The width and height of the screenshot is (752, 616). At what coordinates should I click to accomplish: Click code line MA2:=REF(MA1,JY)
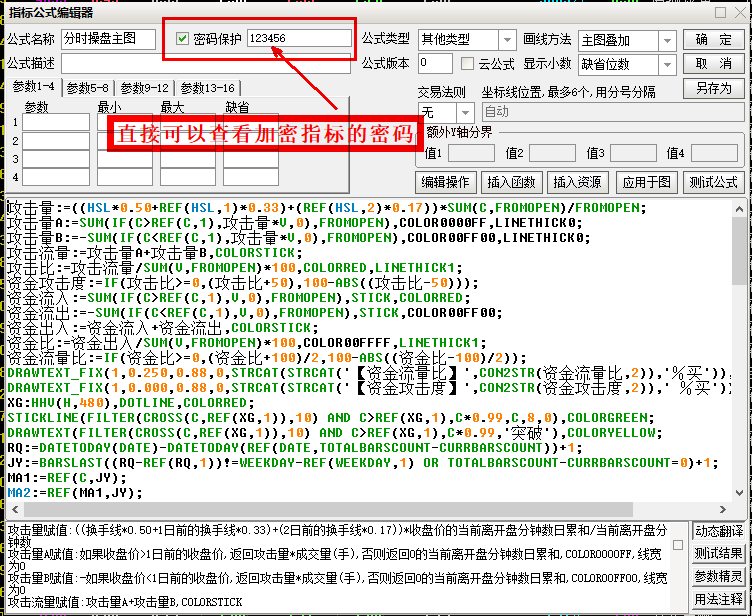75,493
